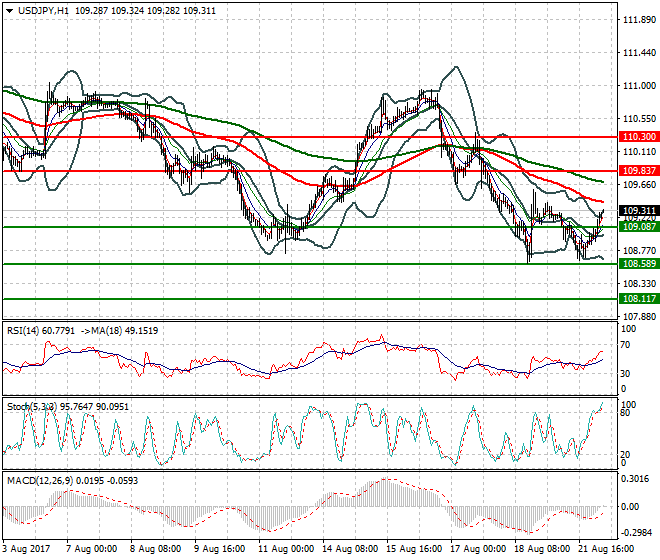Select the red resistance label 109.837
The height and width of the screenshot is (560, 660).
(639, 171)
